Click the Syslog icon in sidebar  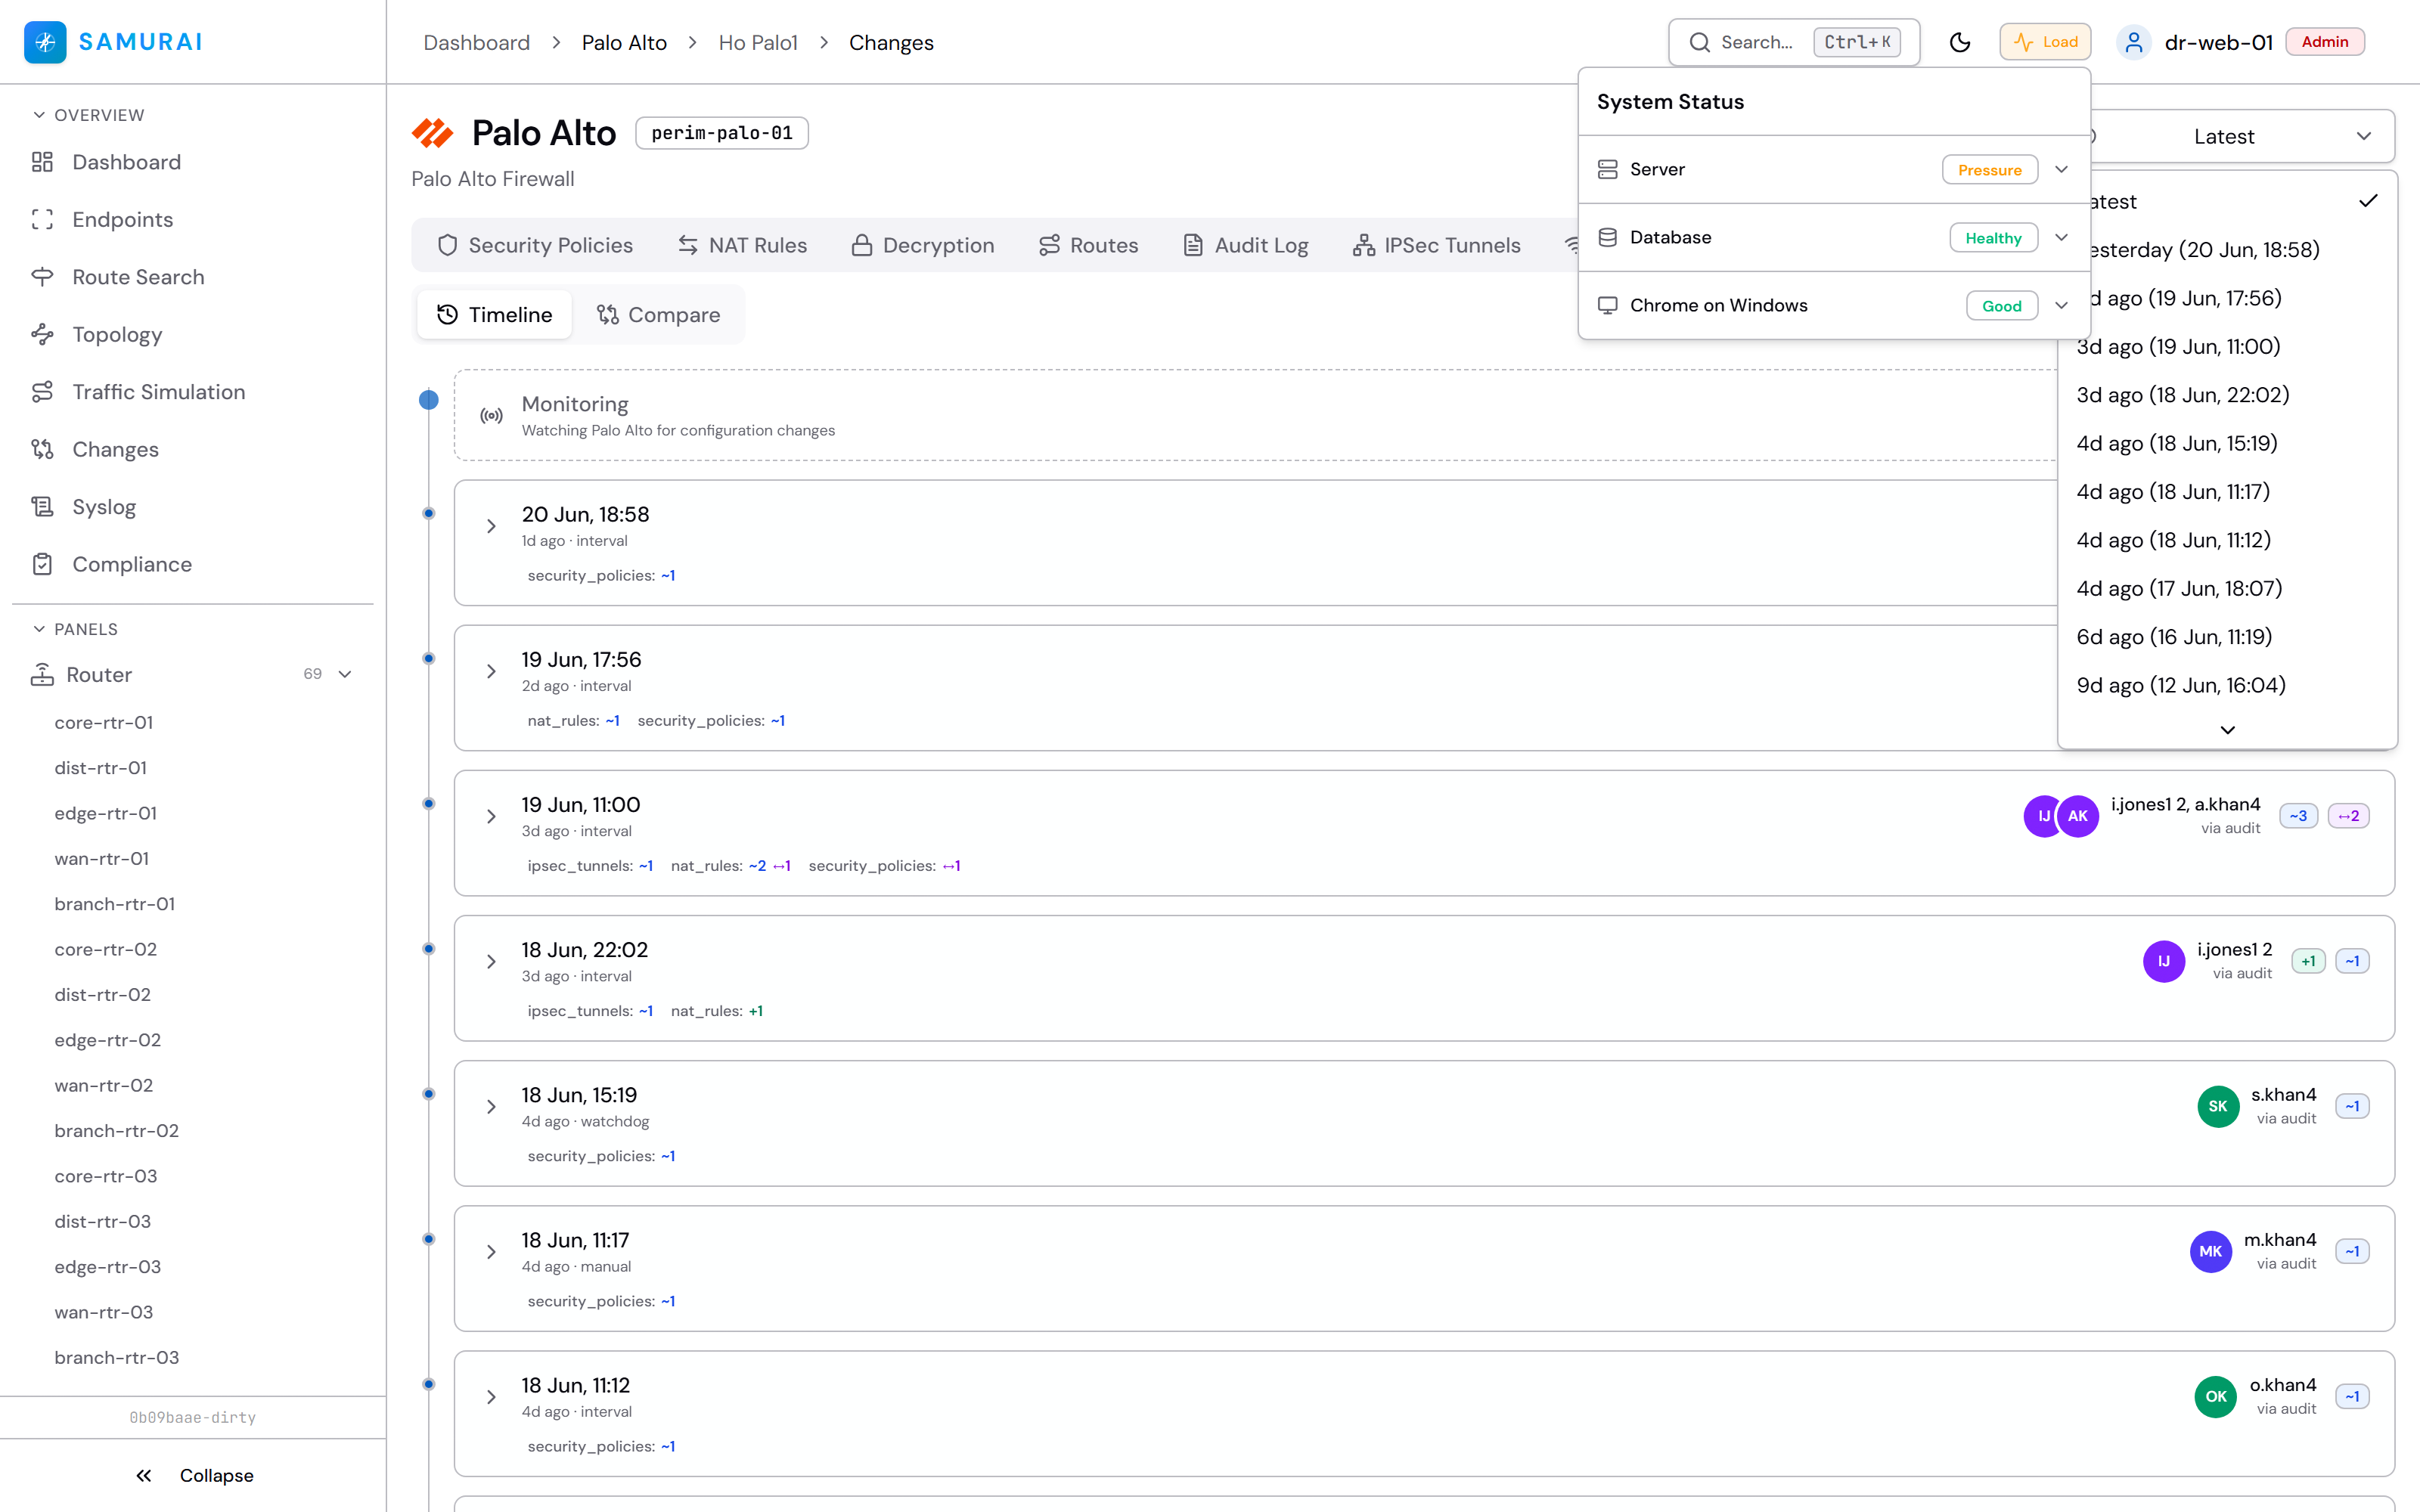[42, 507]
